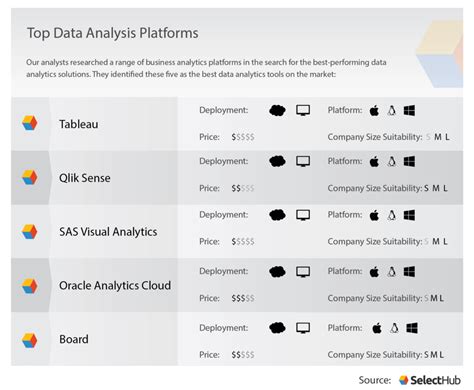Select Oracle Analytics Cloud name
The image size is (474, 390).
[115, 286]
